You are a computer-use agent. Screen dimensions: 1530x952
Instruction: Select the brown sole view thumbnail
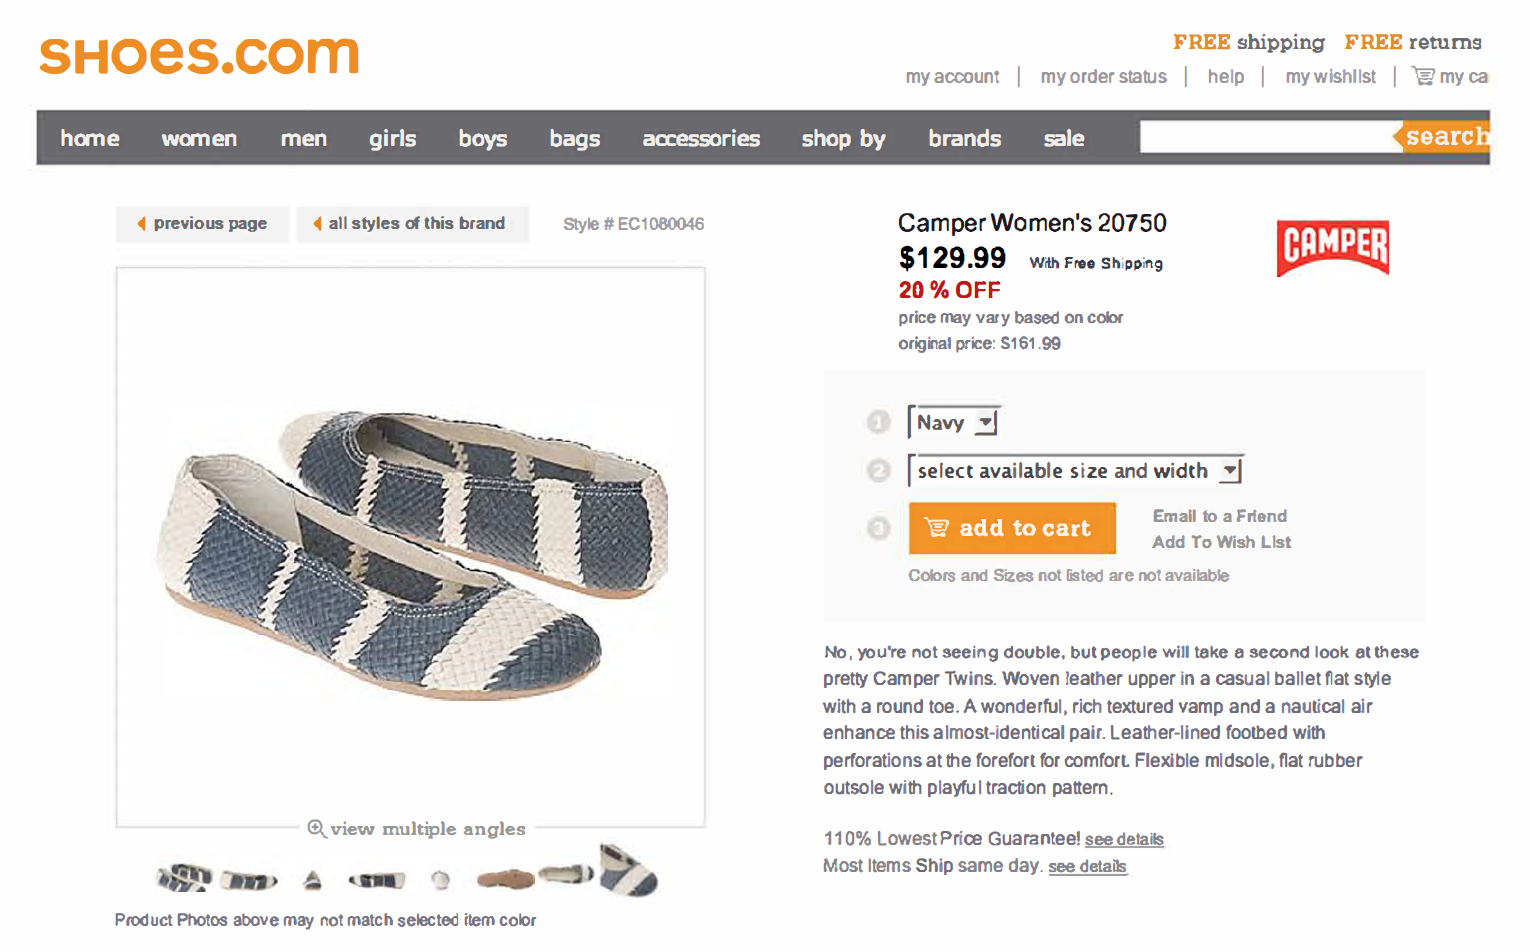tap(505, 879)
